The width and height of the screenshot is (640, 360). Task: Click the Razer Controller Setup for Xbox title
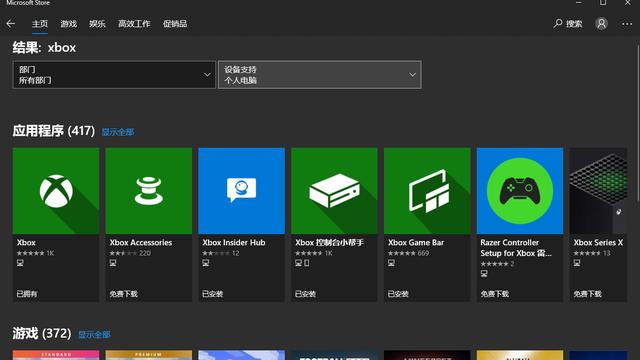(x=516, y=248)
